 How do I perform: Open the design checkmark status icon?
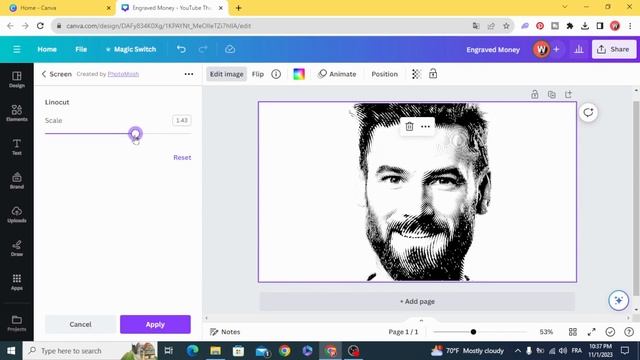610,332
